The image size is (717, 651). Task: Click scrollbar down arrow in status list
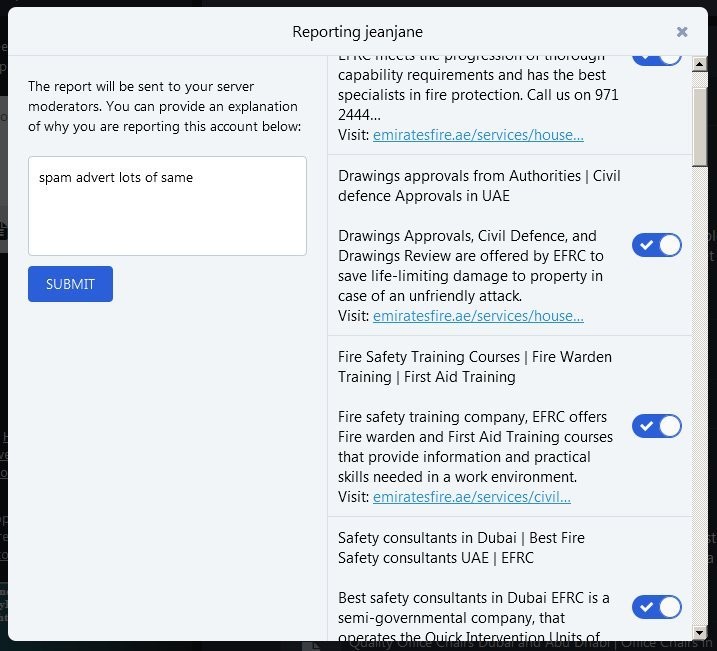coord(700,633)
